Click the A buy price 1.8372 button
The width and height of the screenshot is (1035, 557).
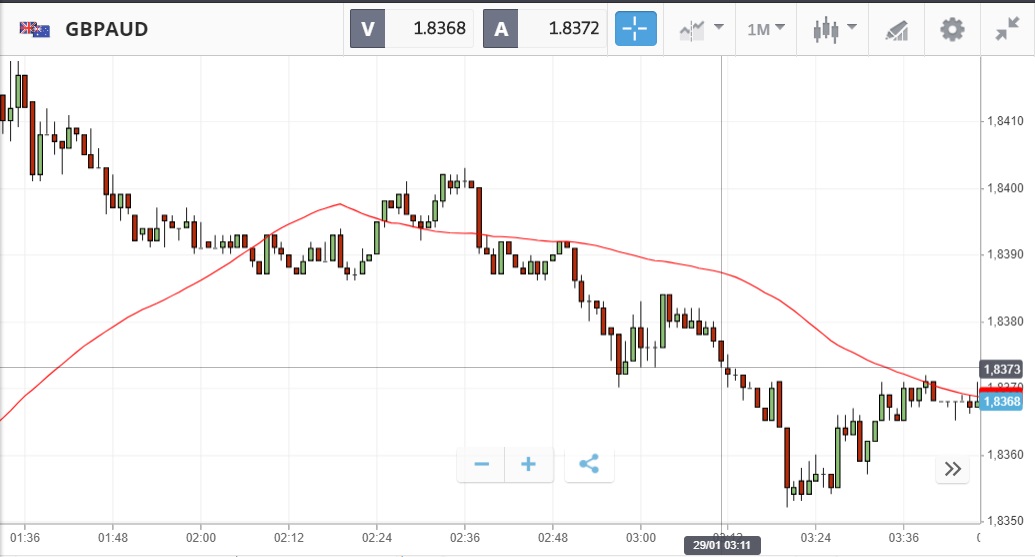545,29
